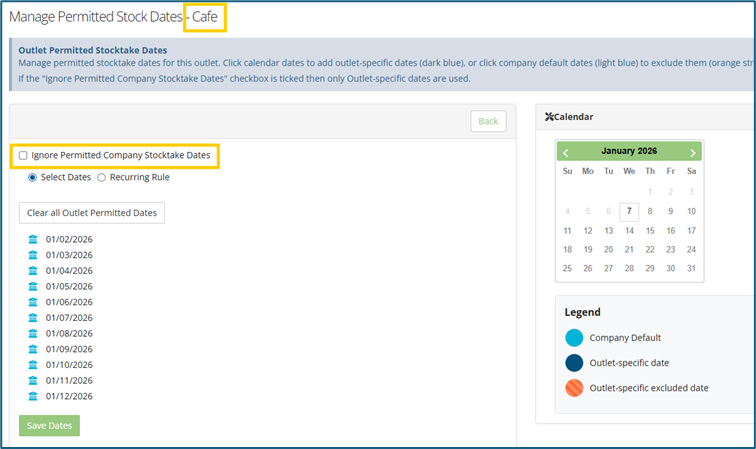Select January 23 in the calendar

(x=671, y=249)
